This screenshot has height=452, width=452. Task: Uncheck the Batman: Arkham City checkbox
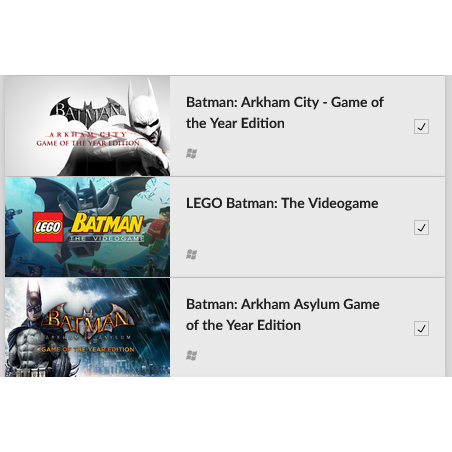[x=421, y=127]
